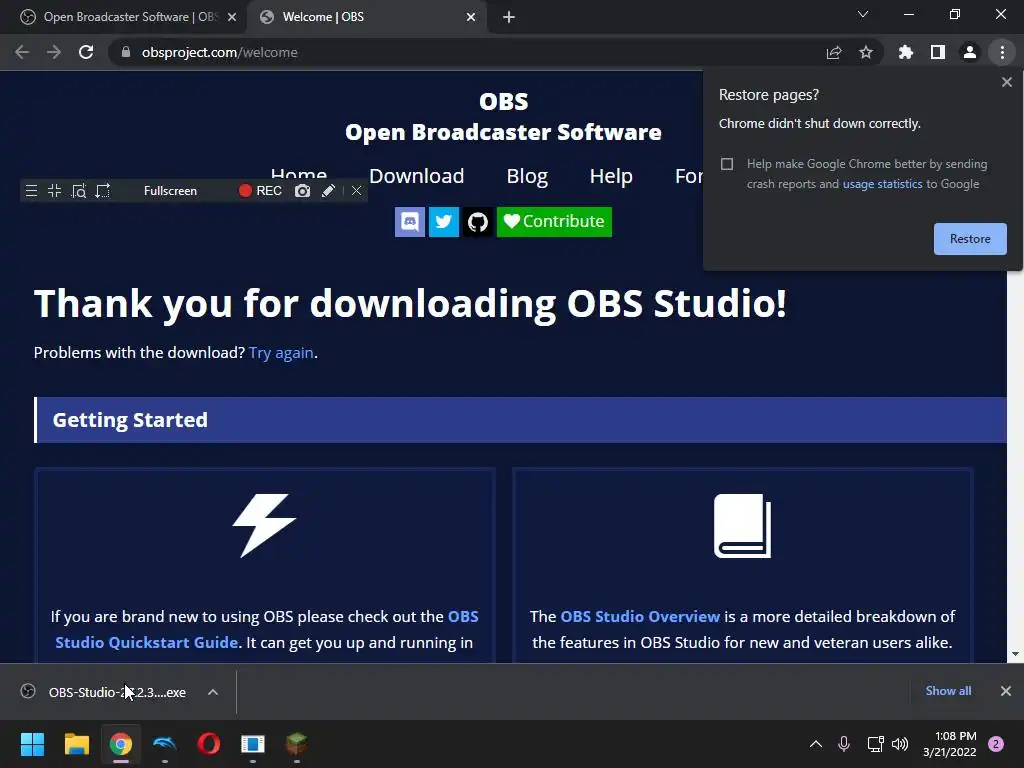Open the GitHub icon link
1024x768 pixels.
pos(477,222)
